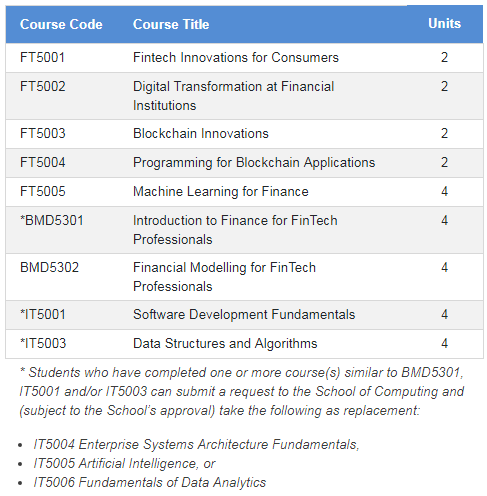487x496 pixels.
Task: Click Financial Modelling for FinTech Professionals
Action: [224, 277]
